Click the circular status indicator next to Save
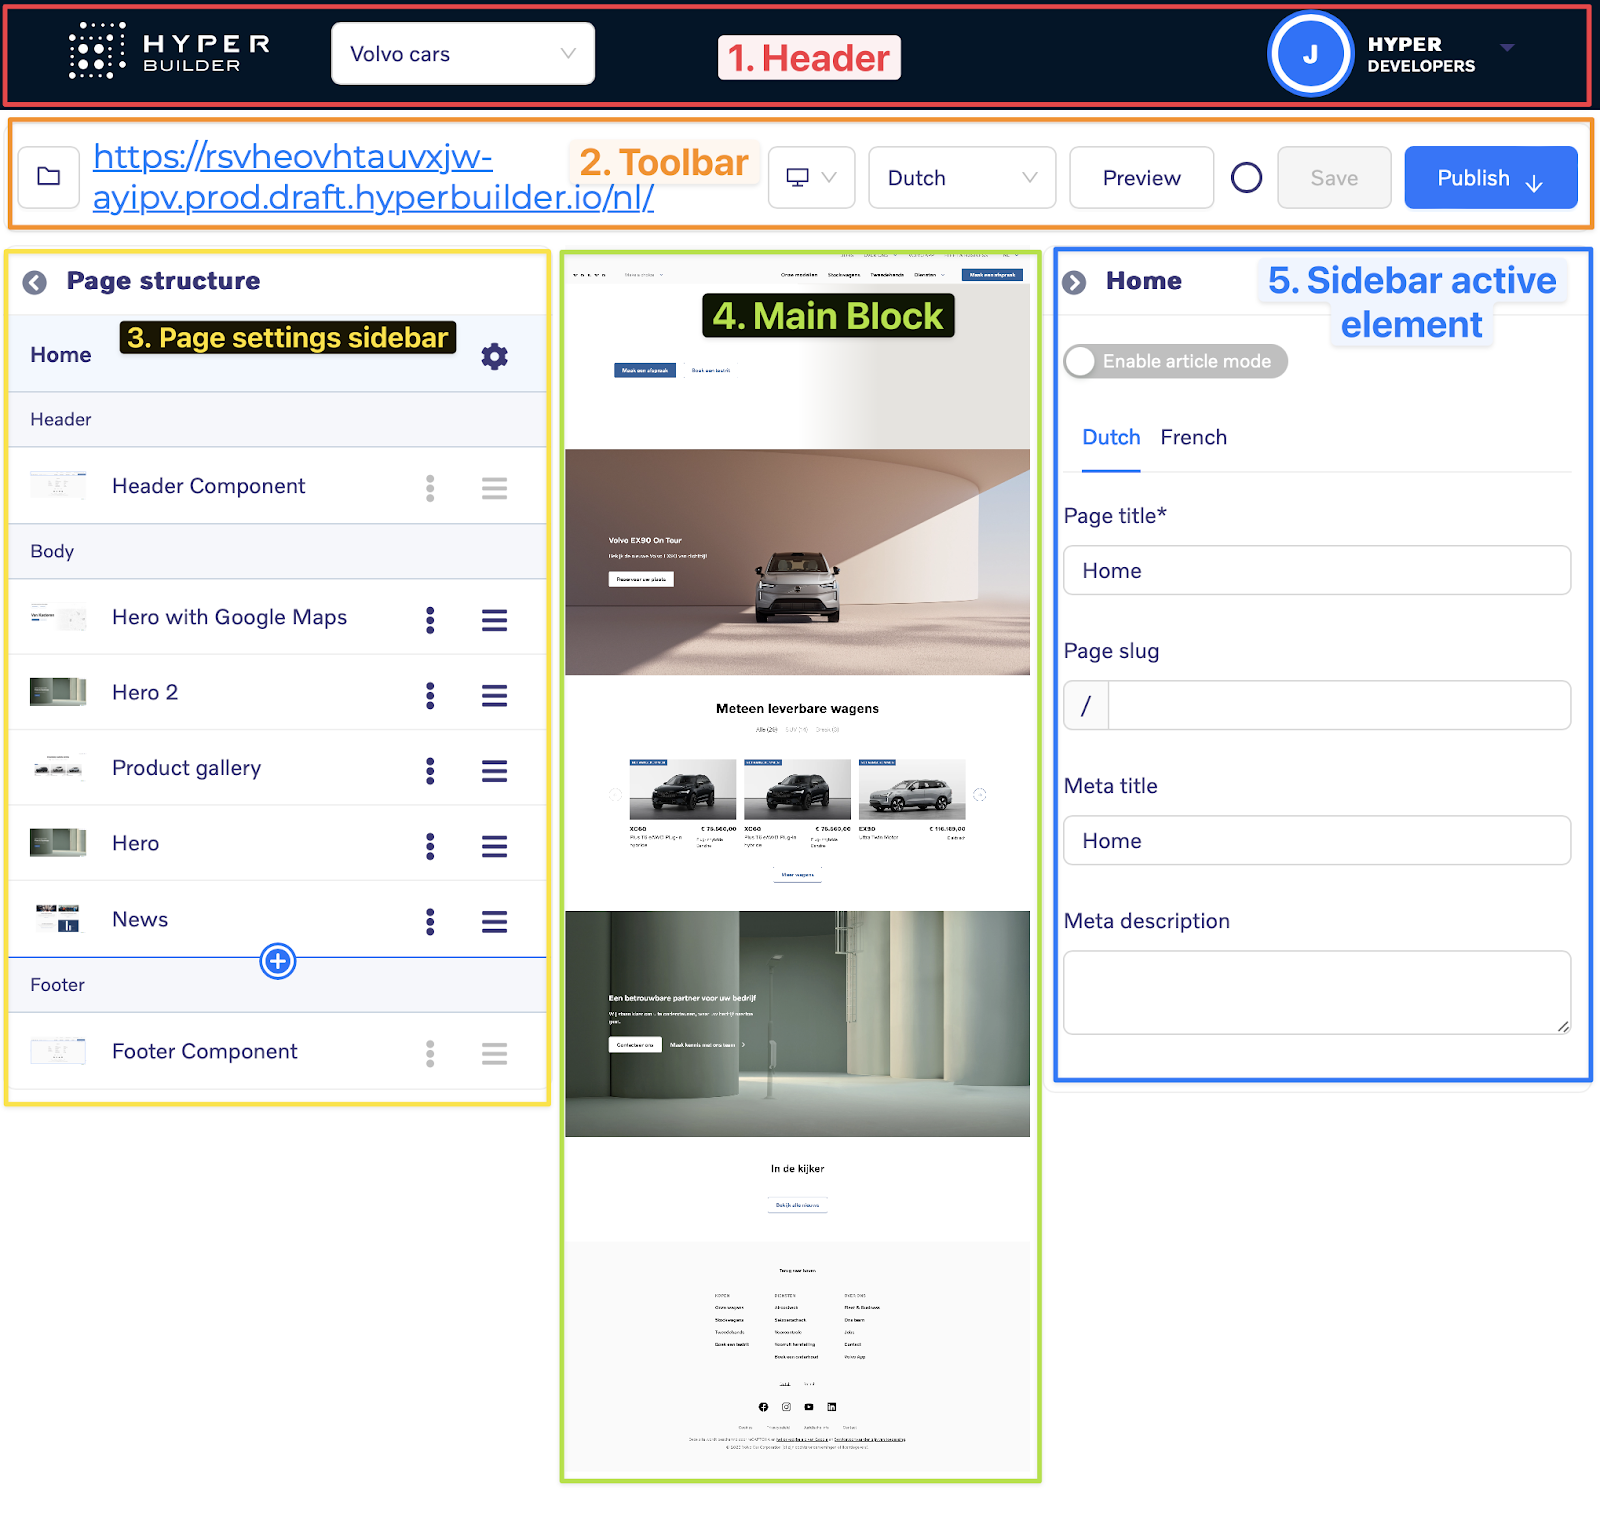1600x1514 pixels. (1246, 177)
